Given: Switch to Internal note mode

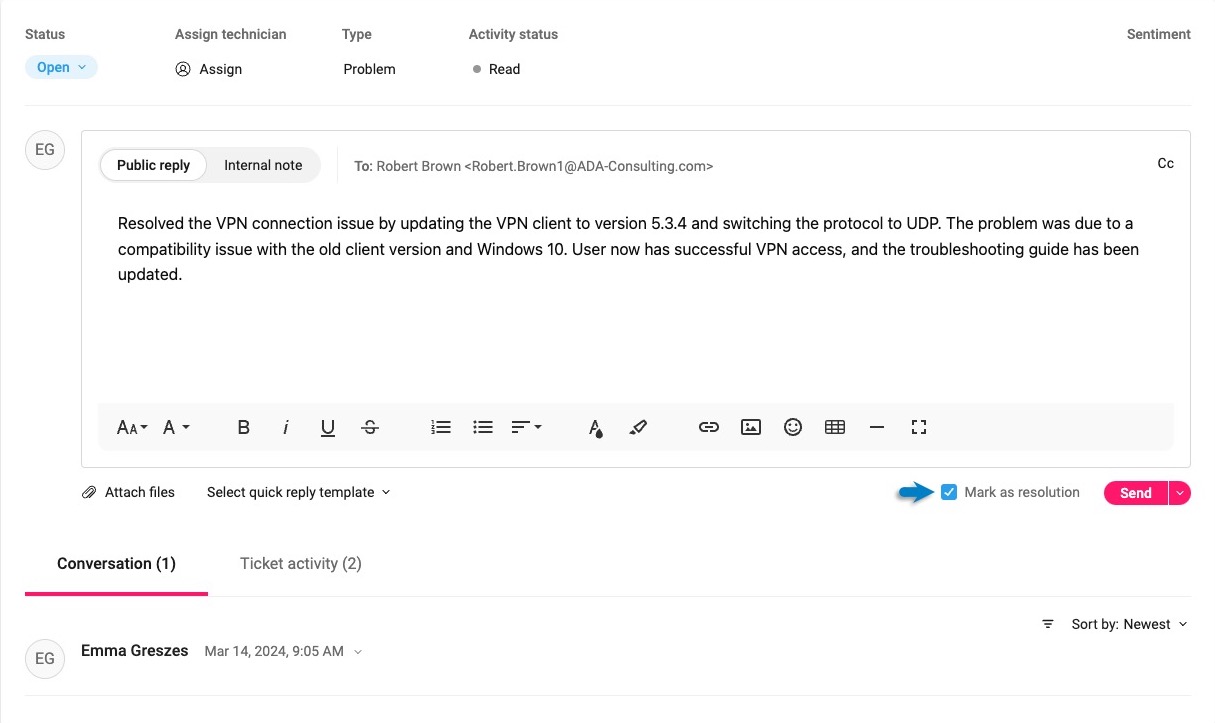Looking at the screenshot, I should tap(262, 165).
